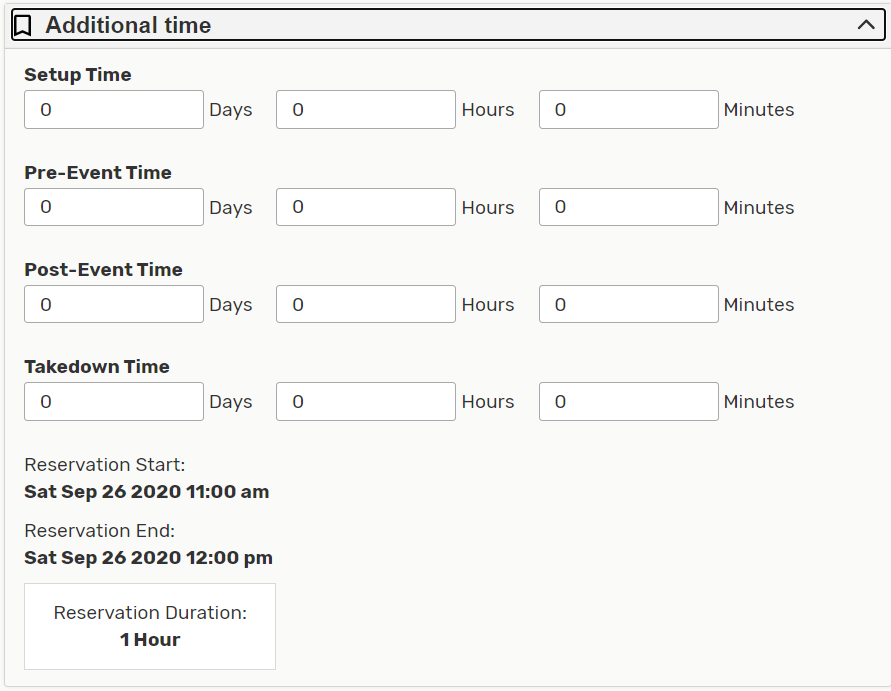Click the Setup Time label
Image resolution: width=891 pixels, height=691 pixels.
coord(78,75)
